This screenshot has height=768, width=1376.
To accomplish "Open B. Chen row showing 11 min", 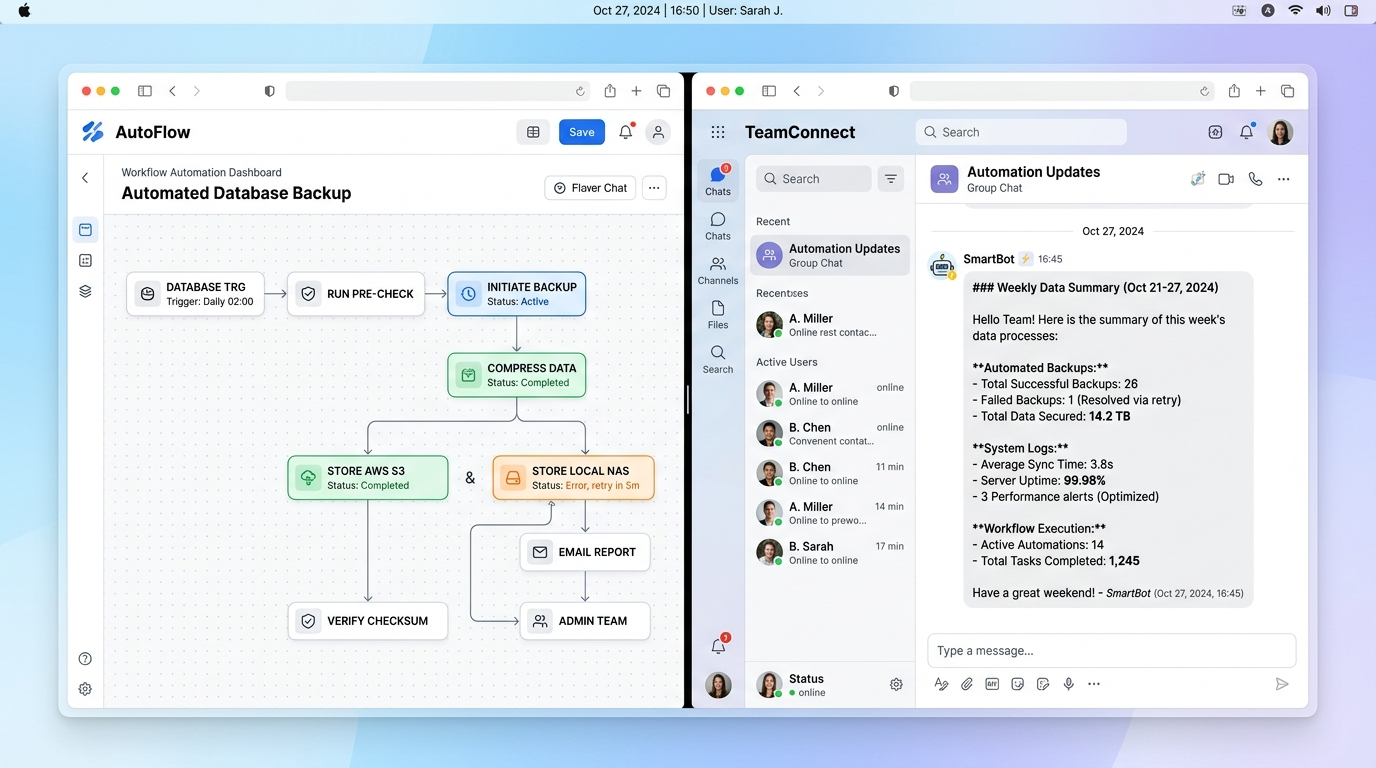I will pyautogui.click(x=830, y=473).
